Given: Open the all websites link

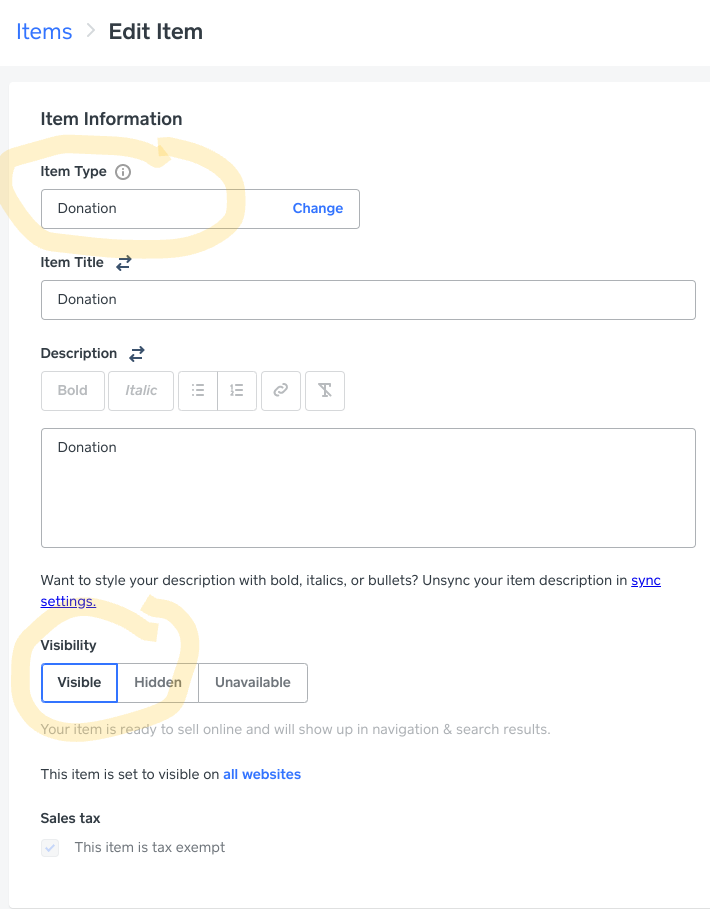Looking at the screenshot, I should tap(262, 775).
